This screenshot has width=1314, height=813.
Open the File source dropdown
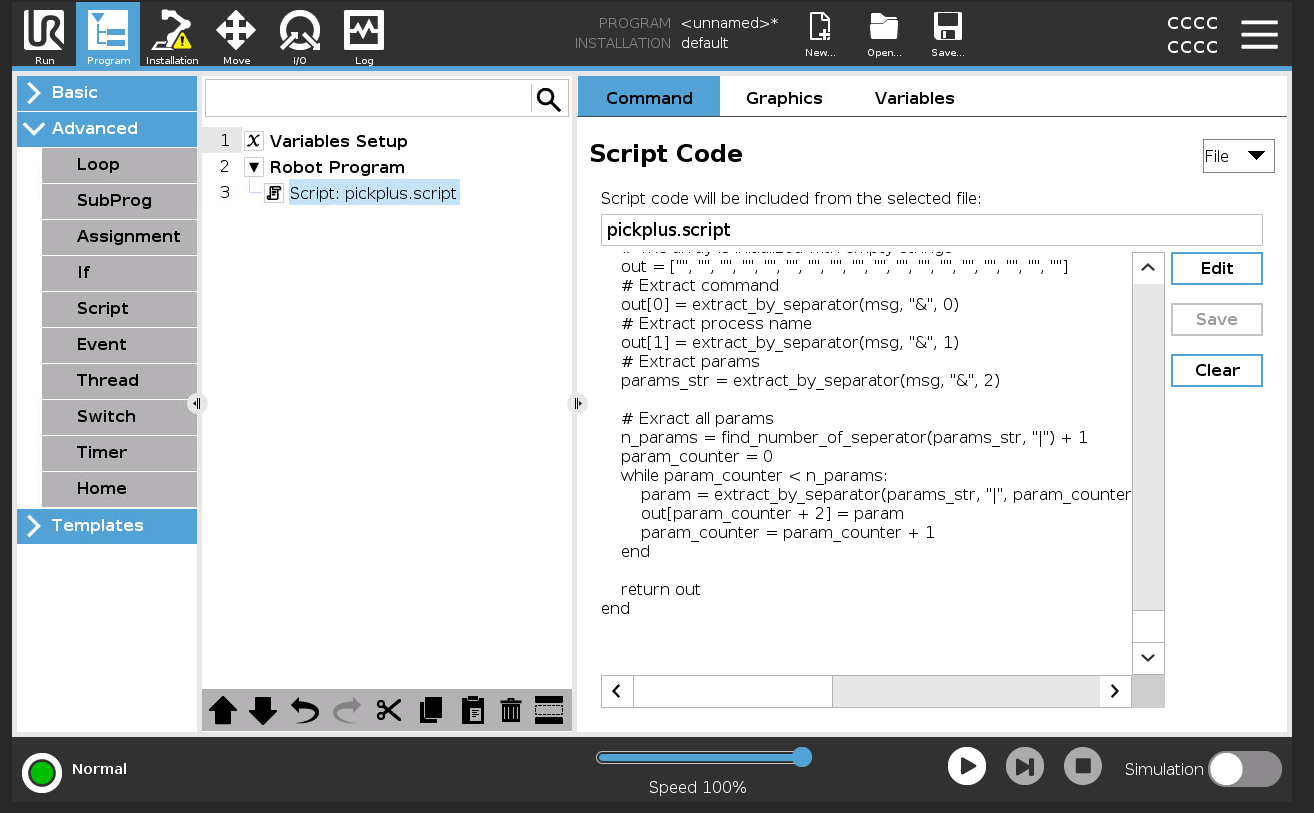[1238, 156]
